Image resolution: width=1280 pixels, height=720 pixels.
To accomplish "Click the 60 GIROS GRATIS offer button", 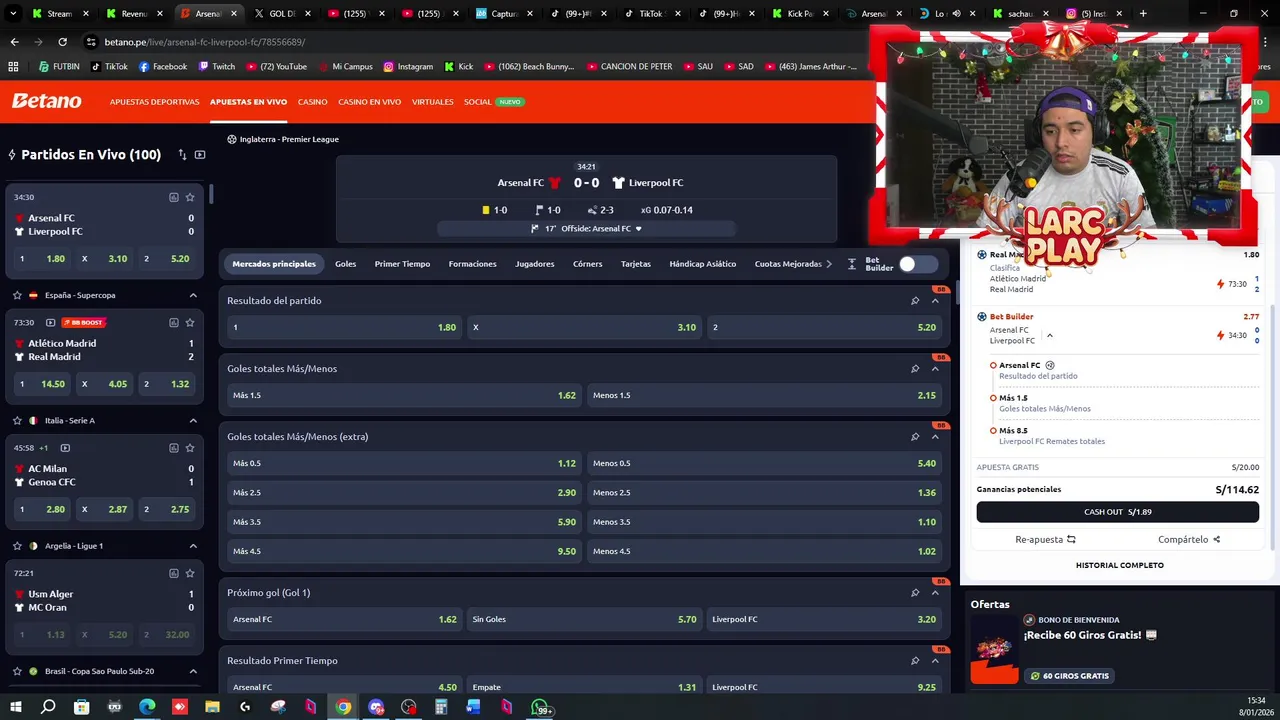I will (x=1070, y=676).
